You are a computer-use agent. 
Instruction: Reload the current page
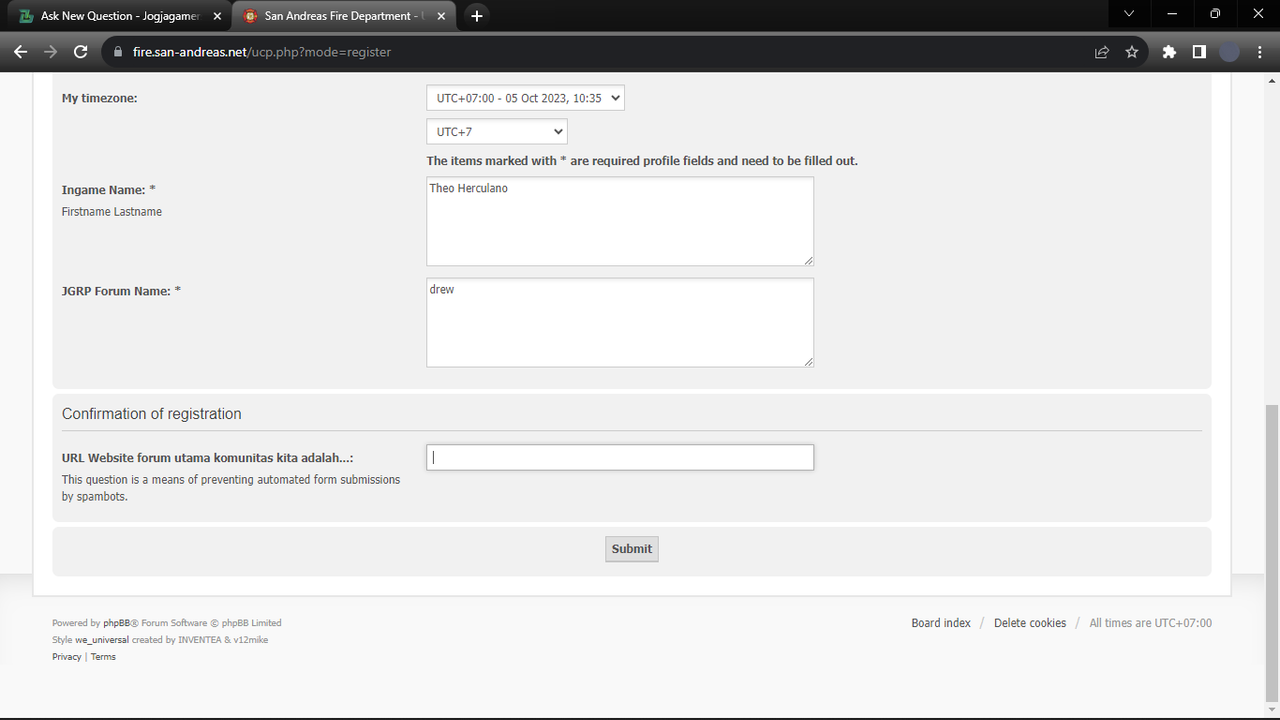81,52
